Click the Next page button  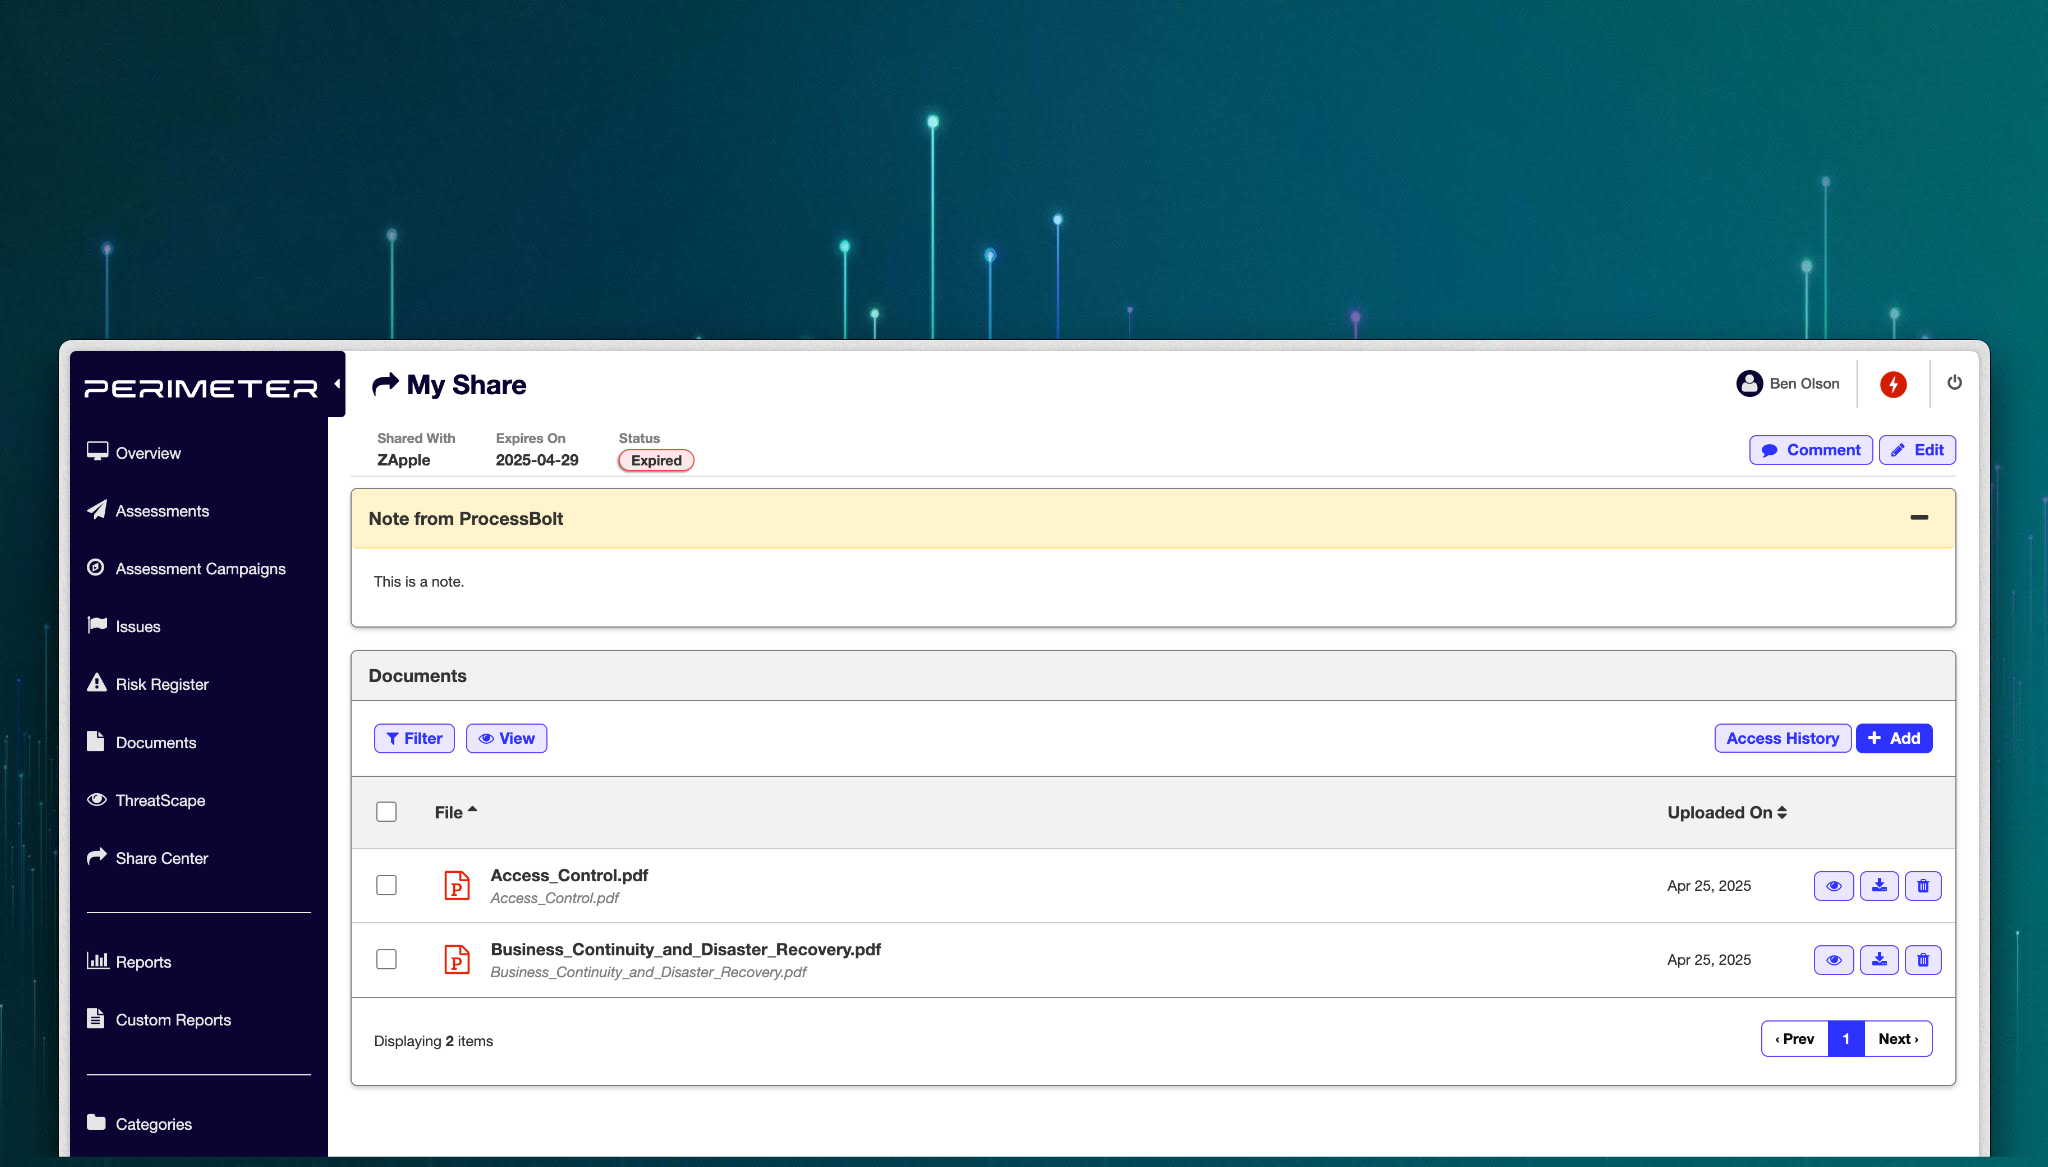point(1897,1039)
